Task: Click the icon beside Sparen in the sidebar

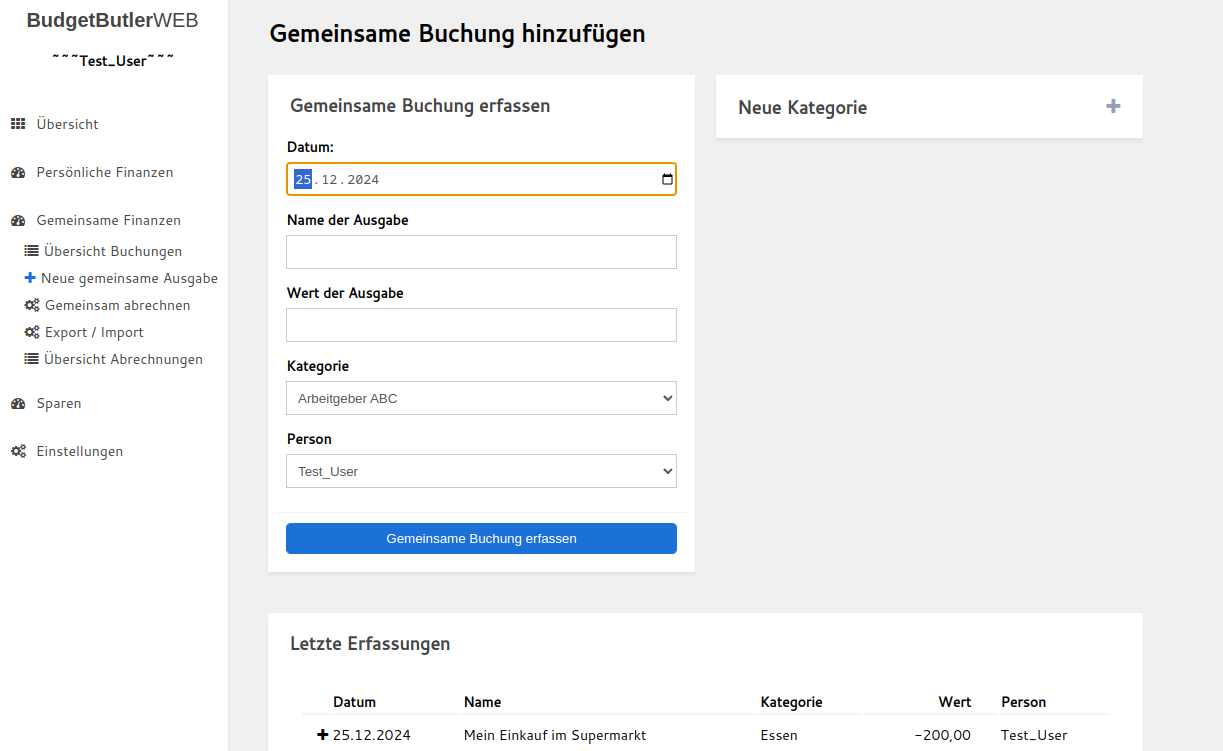Action: [16, 402]
